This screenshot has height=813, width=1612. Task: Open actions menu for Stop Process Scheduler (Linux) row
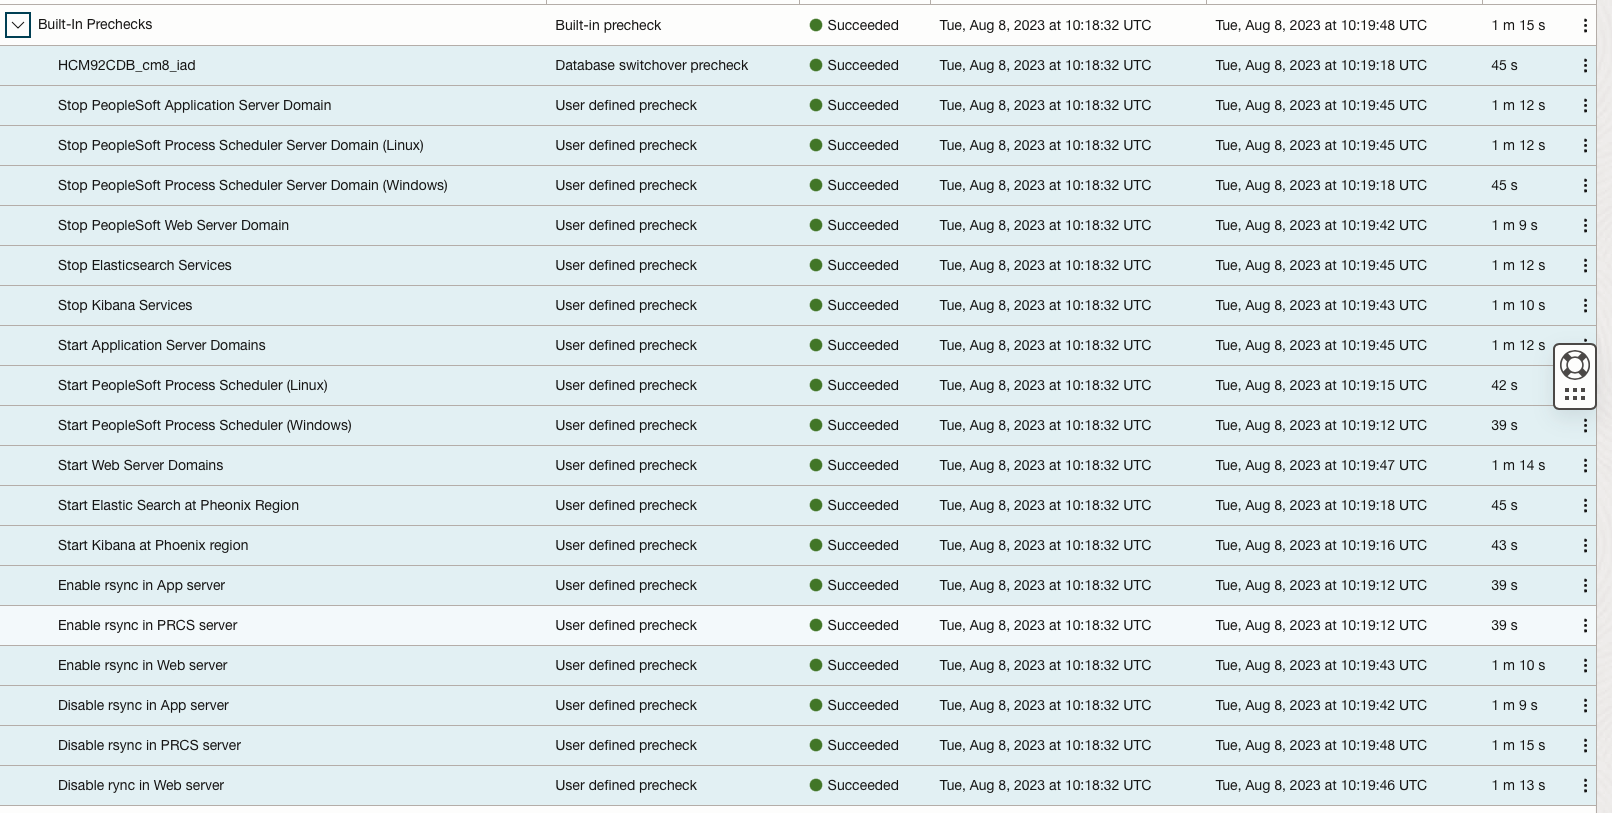[1585, 145]
